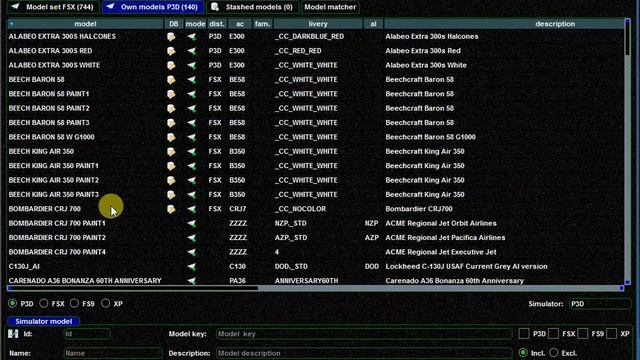The height and width of the screenshot is (360, 640).
Task: Click aircraft mode icon for Carenado A36 Bonanza row
Action: click(x=191, y=281)
